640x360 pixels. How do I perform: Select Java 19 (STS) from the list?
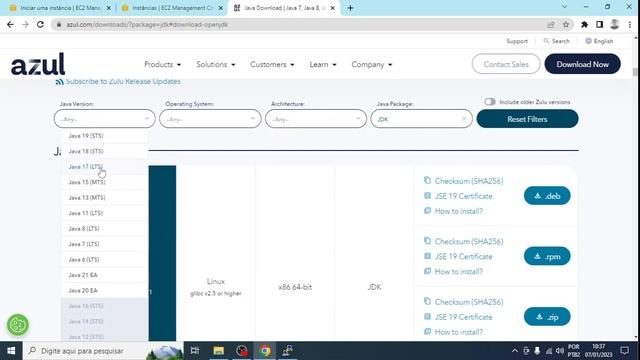(104, 136)
